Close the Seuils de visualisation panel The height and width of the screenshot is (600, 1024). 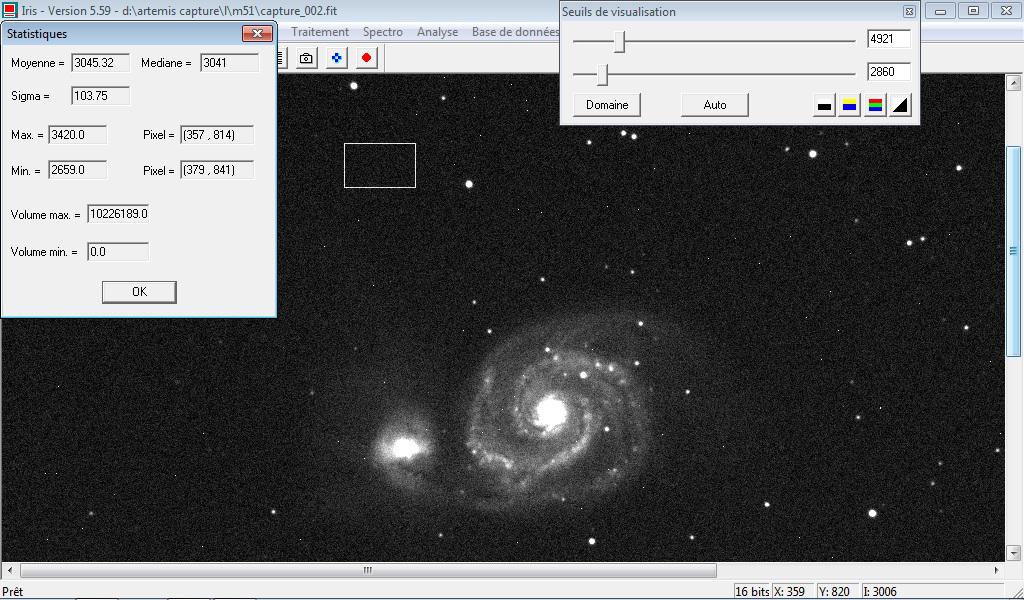(909, 11)
